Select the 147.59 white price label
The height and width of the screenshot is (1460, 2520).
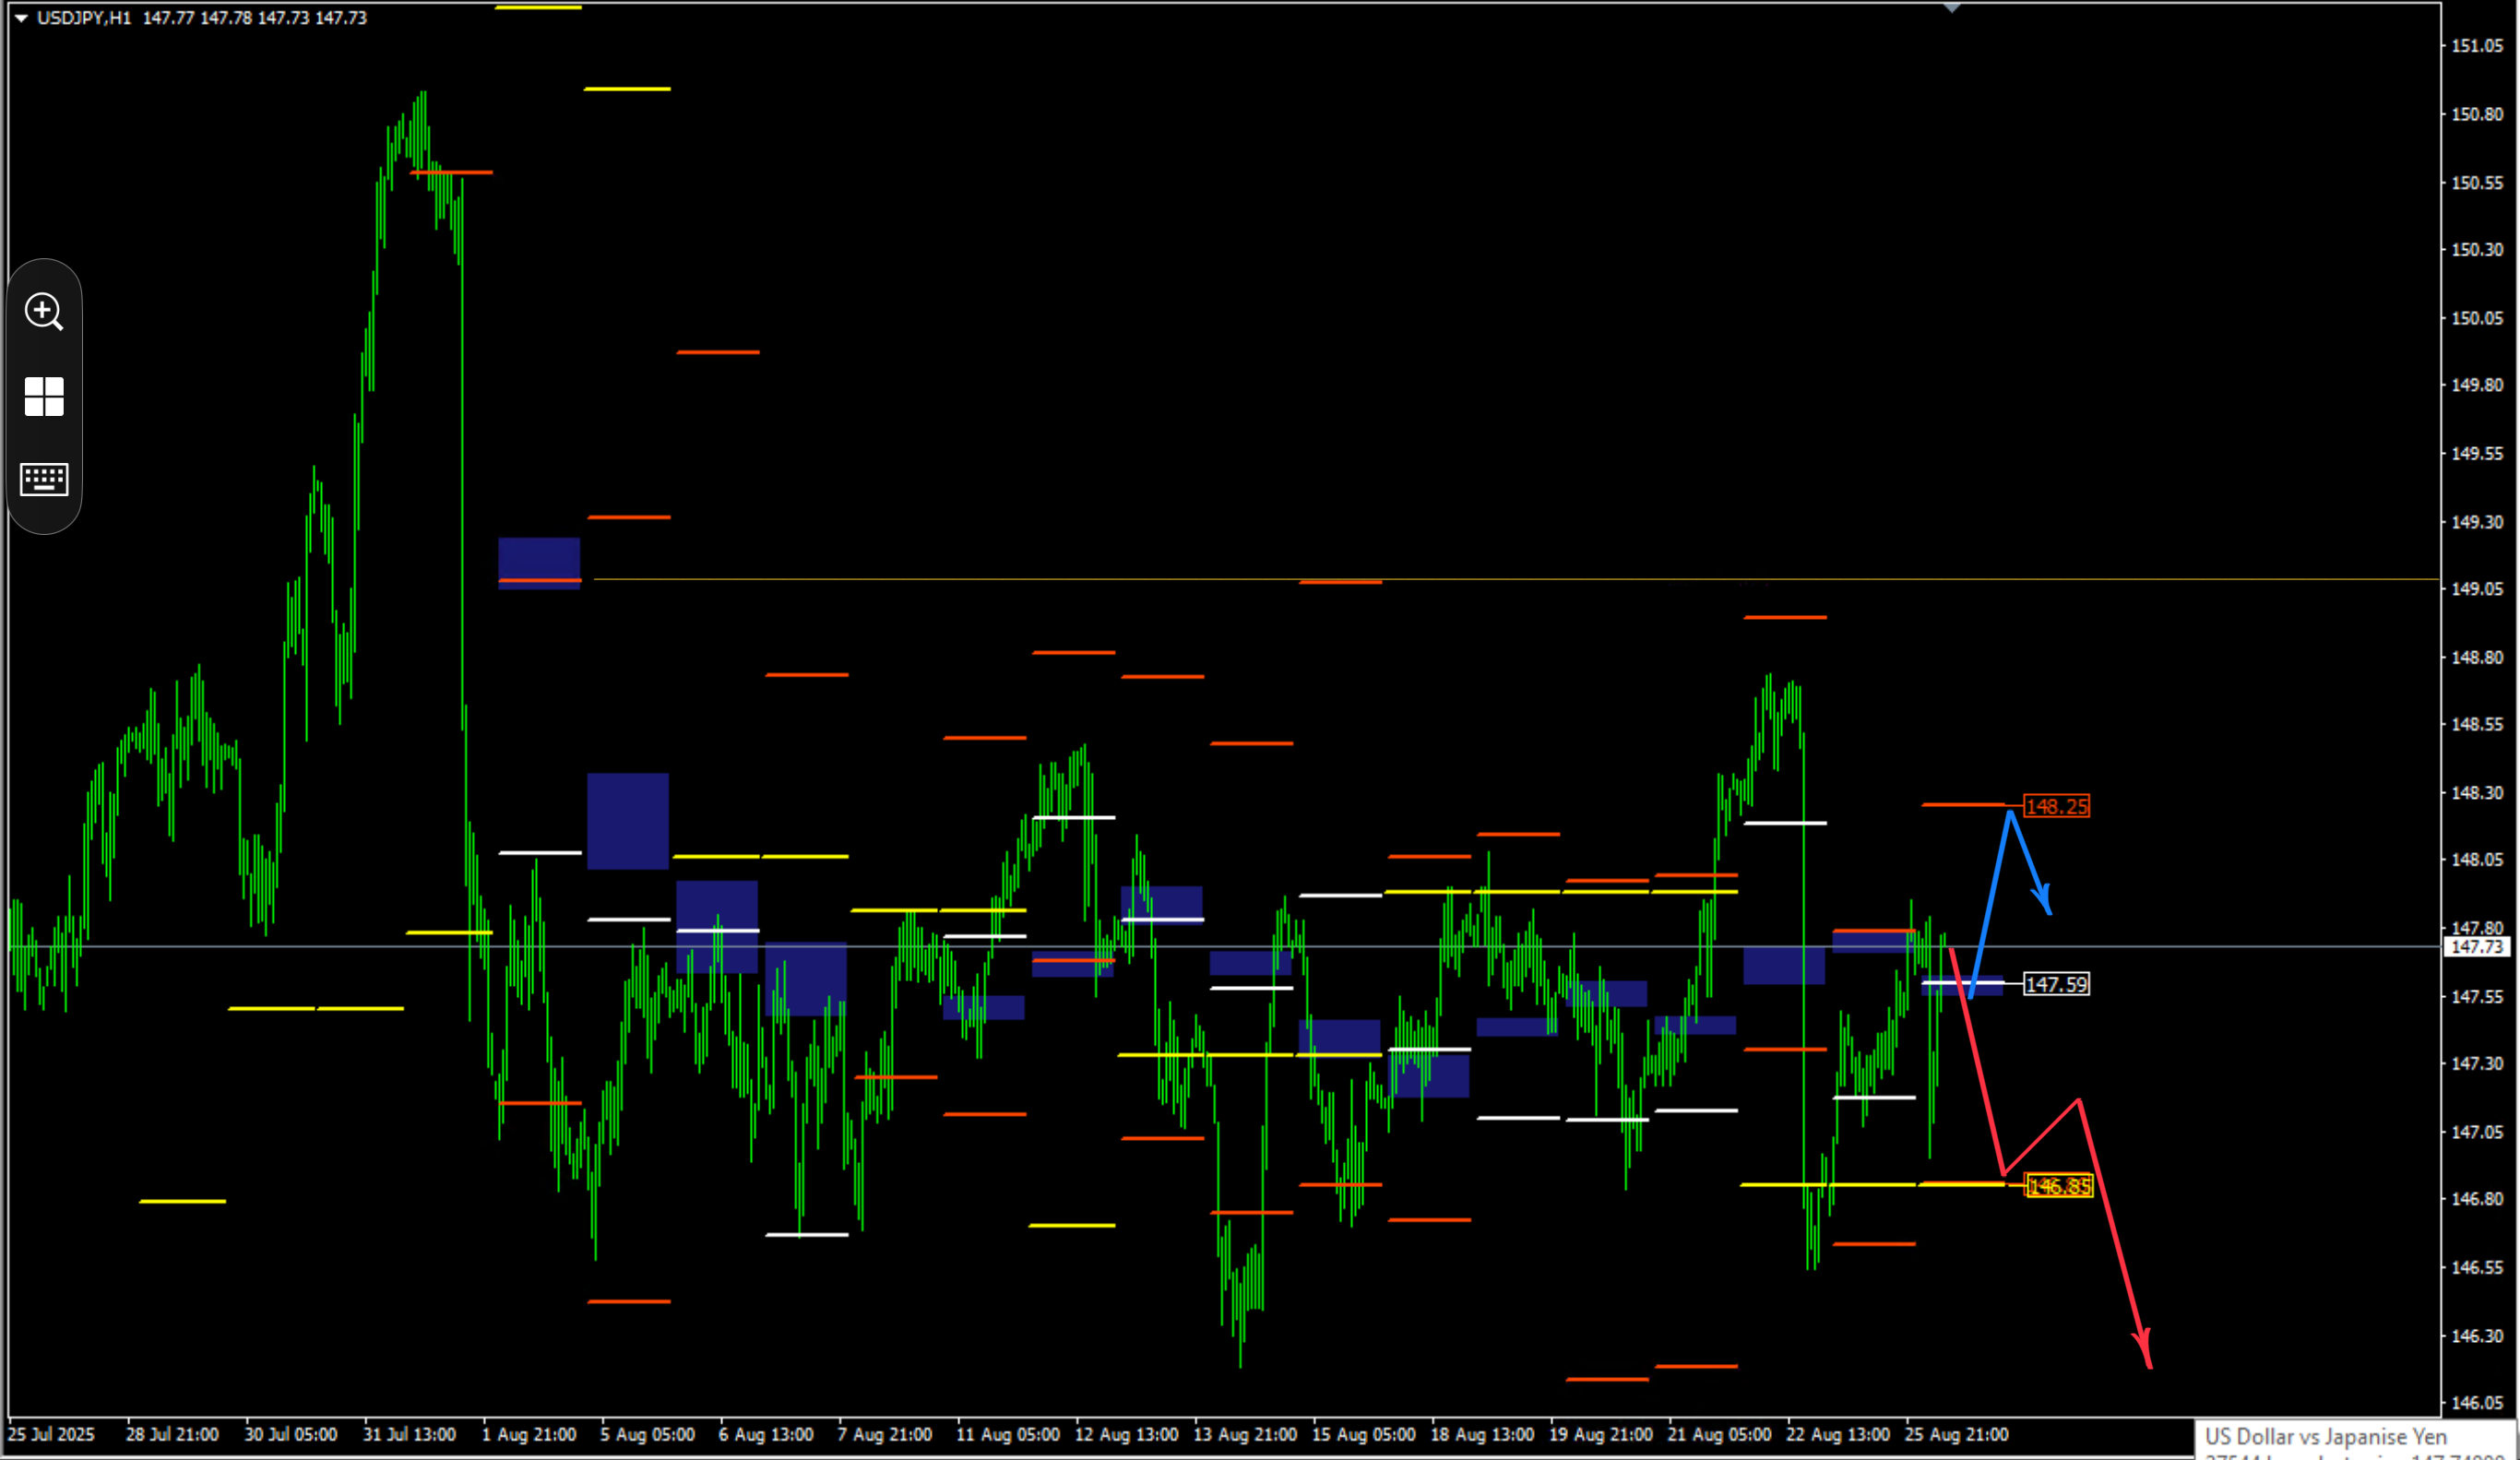[2056, 984]
